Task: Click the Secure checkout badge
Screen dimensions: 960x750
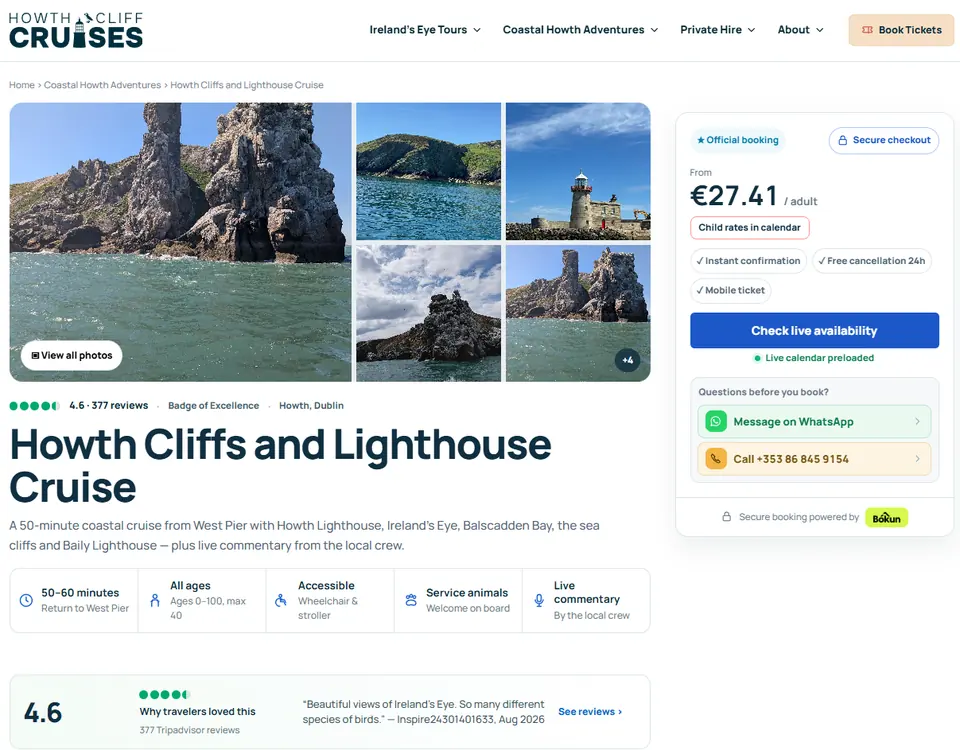Action: point(883,140)
